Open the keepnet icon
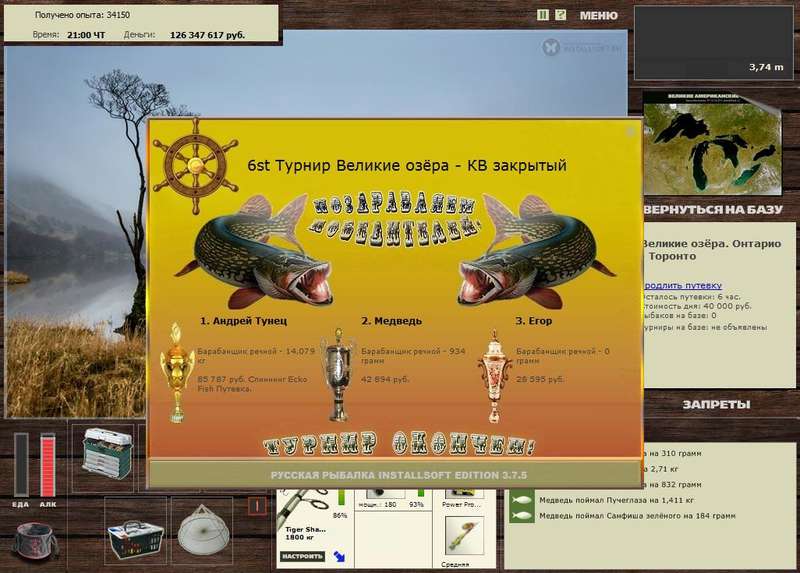The height and width of the screenshot is (573, 800). click(x=203, y=531)
